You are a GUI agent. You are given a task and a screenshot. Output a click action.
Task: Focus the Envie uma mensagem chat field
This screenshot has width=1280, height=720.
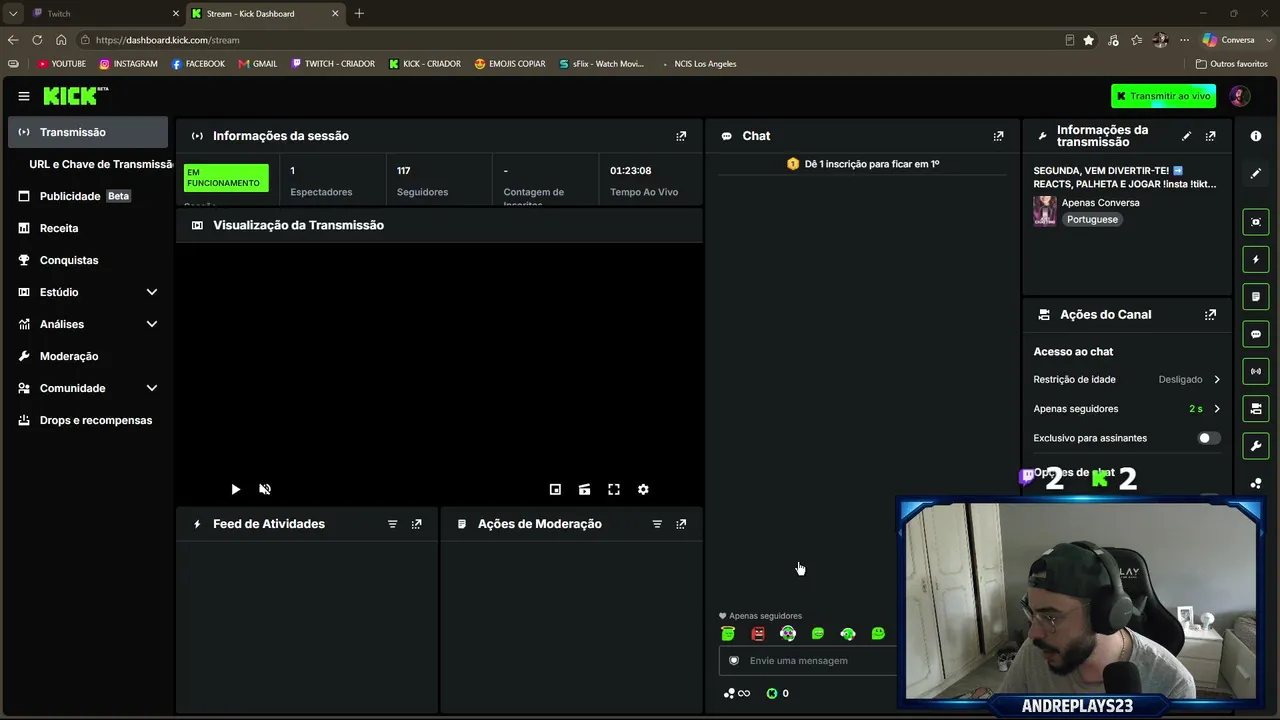[808, 661]
